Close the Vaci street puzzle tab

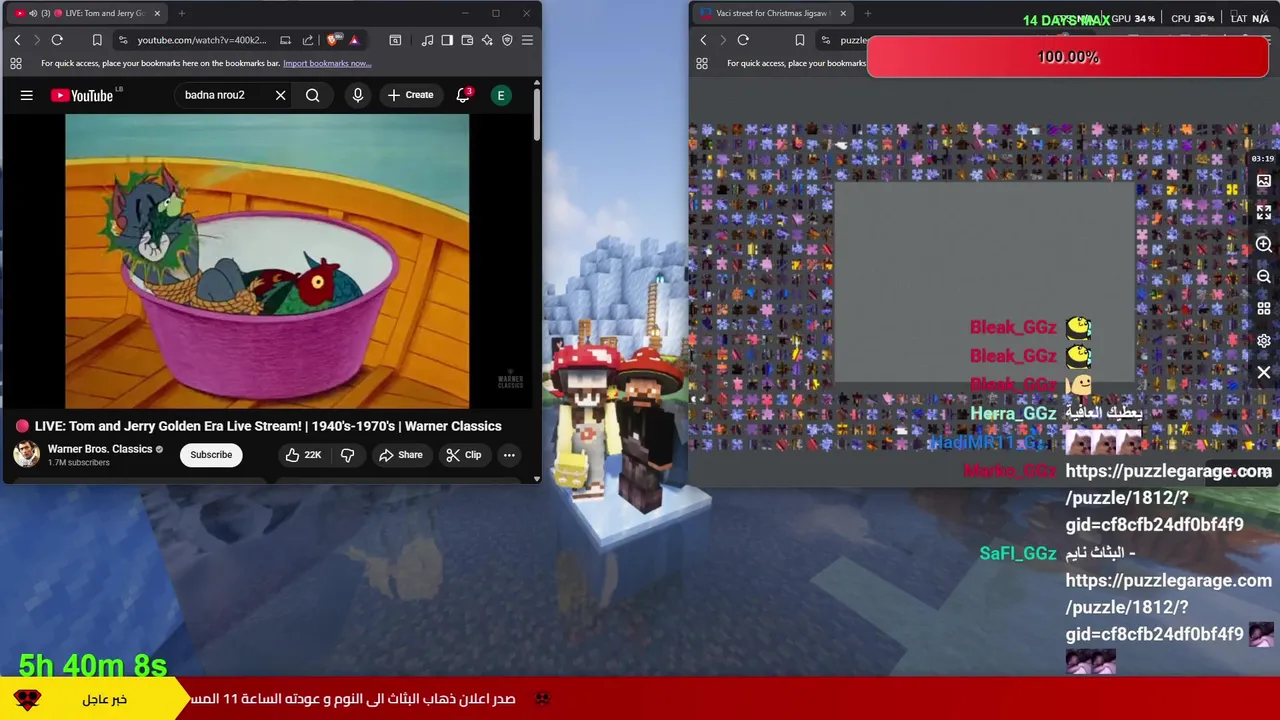(x=843, y=13)
